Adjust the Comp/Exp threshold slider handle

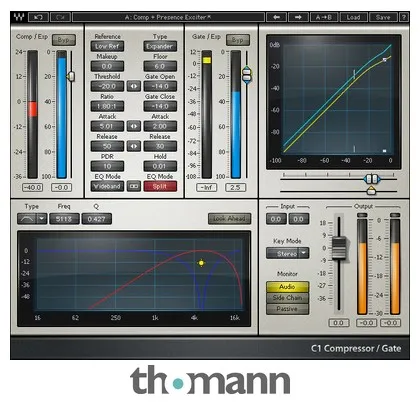pyautogui.click(x=71, y=77)
